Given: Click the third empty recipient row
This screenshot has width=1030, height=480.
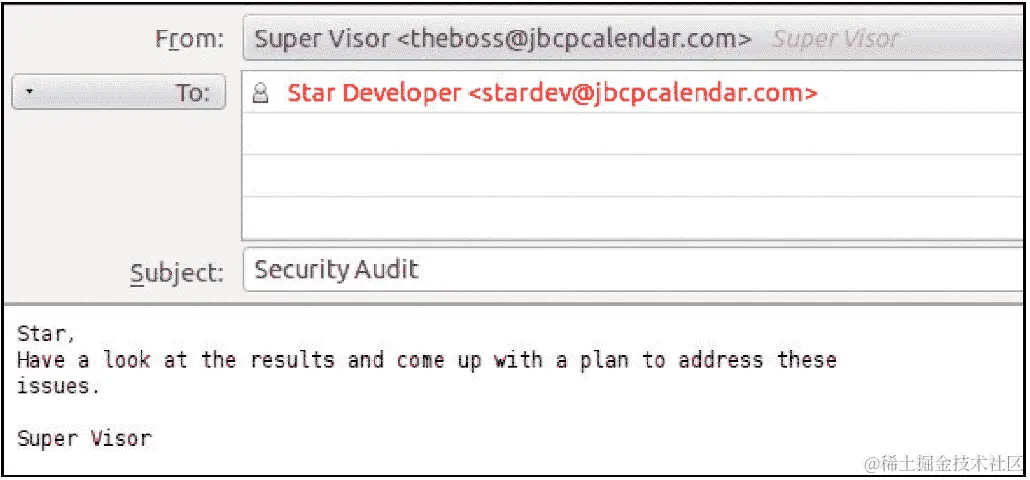Looking at the screenshot, I should click(633, 175).
